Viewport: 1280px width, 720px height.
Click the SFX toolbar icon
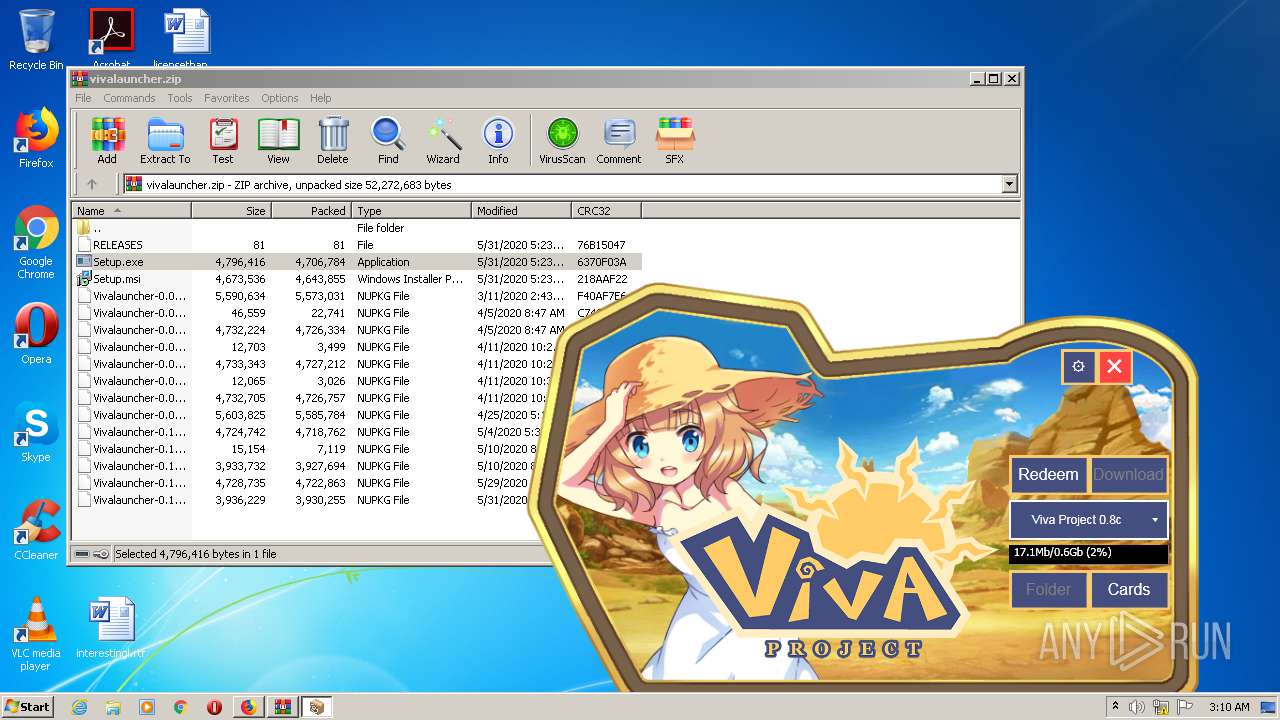click(675, 140)
